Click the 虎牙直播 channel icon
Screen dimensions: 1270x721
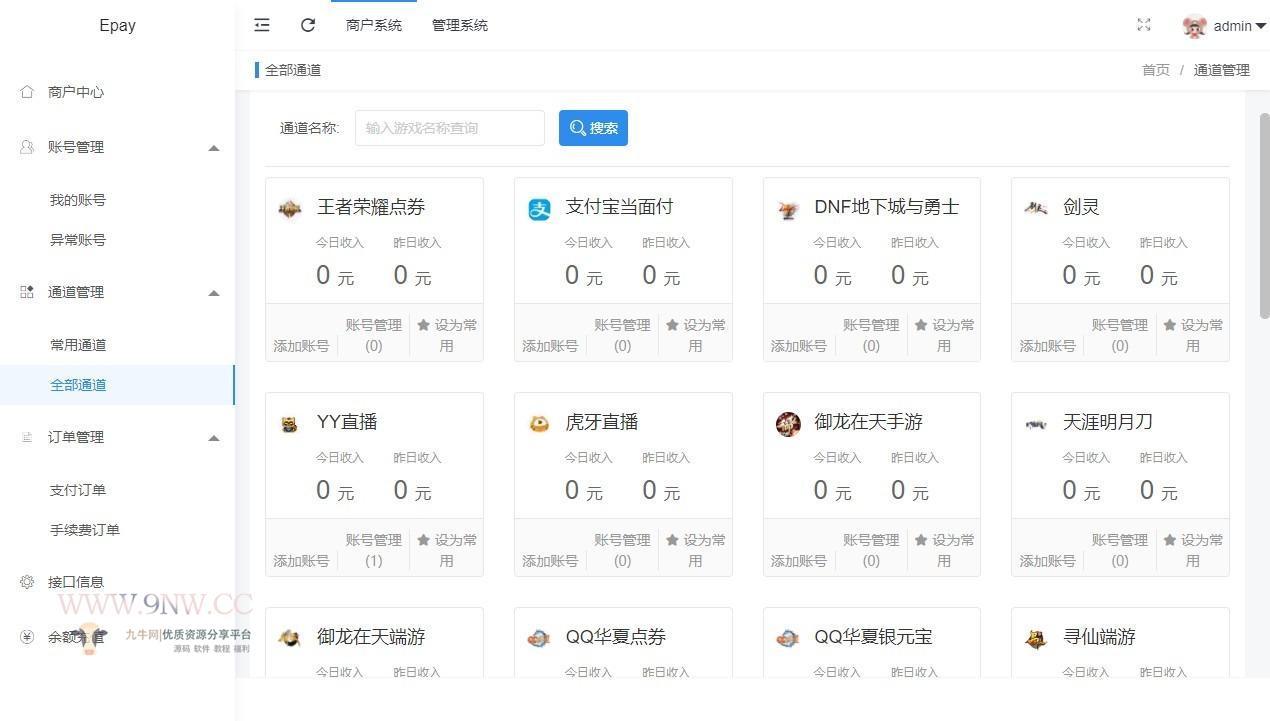pos(539,423)
